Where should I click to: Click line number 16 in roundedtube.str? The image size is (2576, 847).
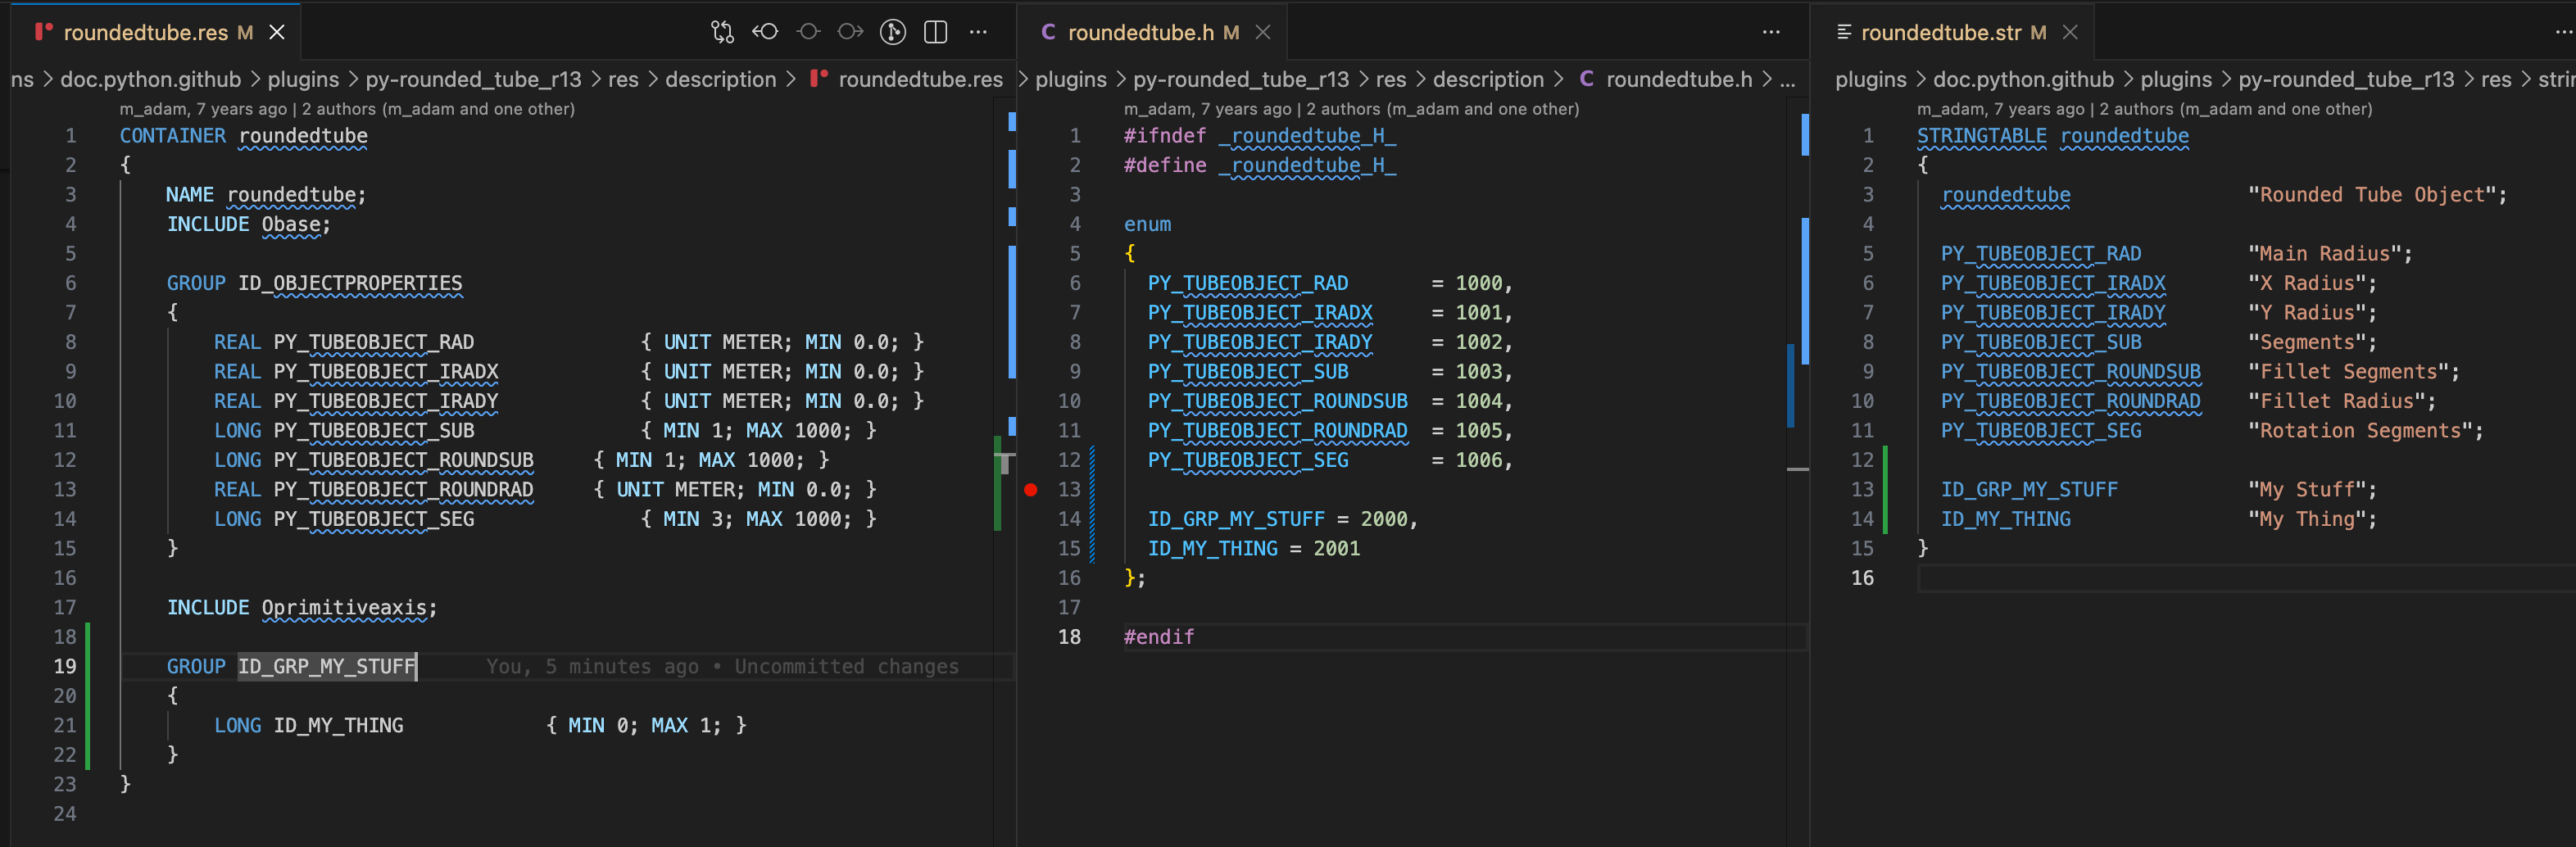tap(1862, 578)
